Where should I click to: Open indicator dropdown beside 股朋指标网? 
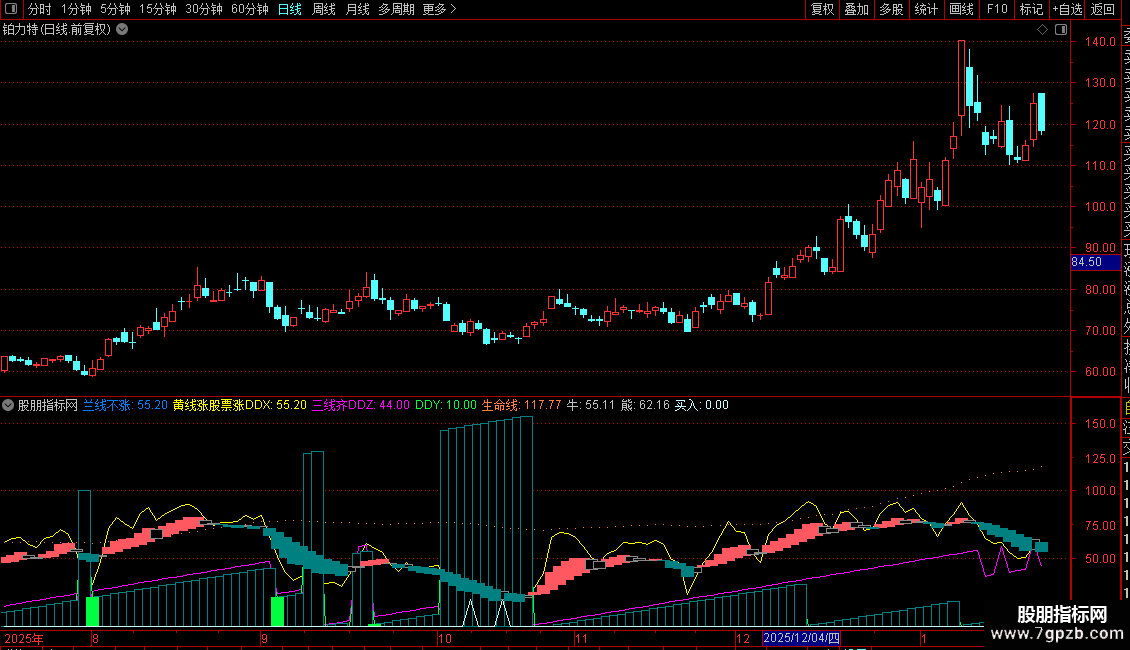8,405
